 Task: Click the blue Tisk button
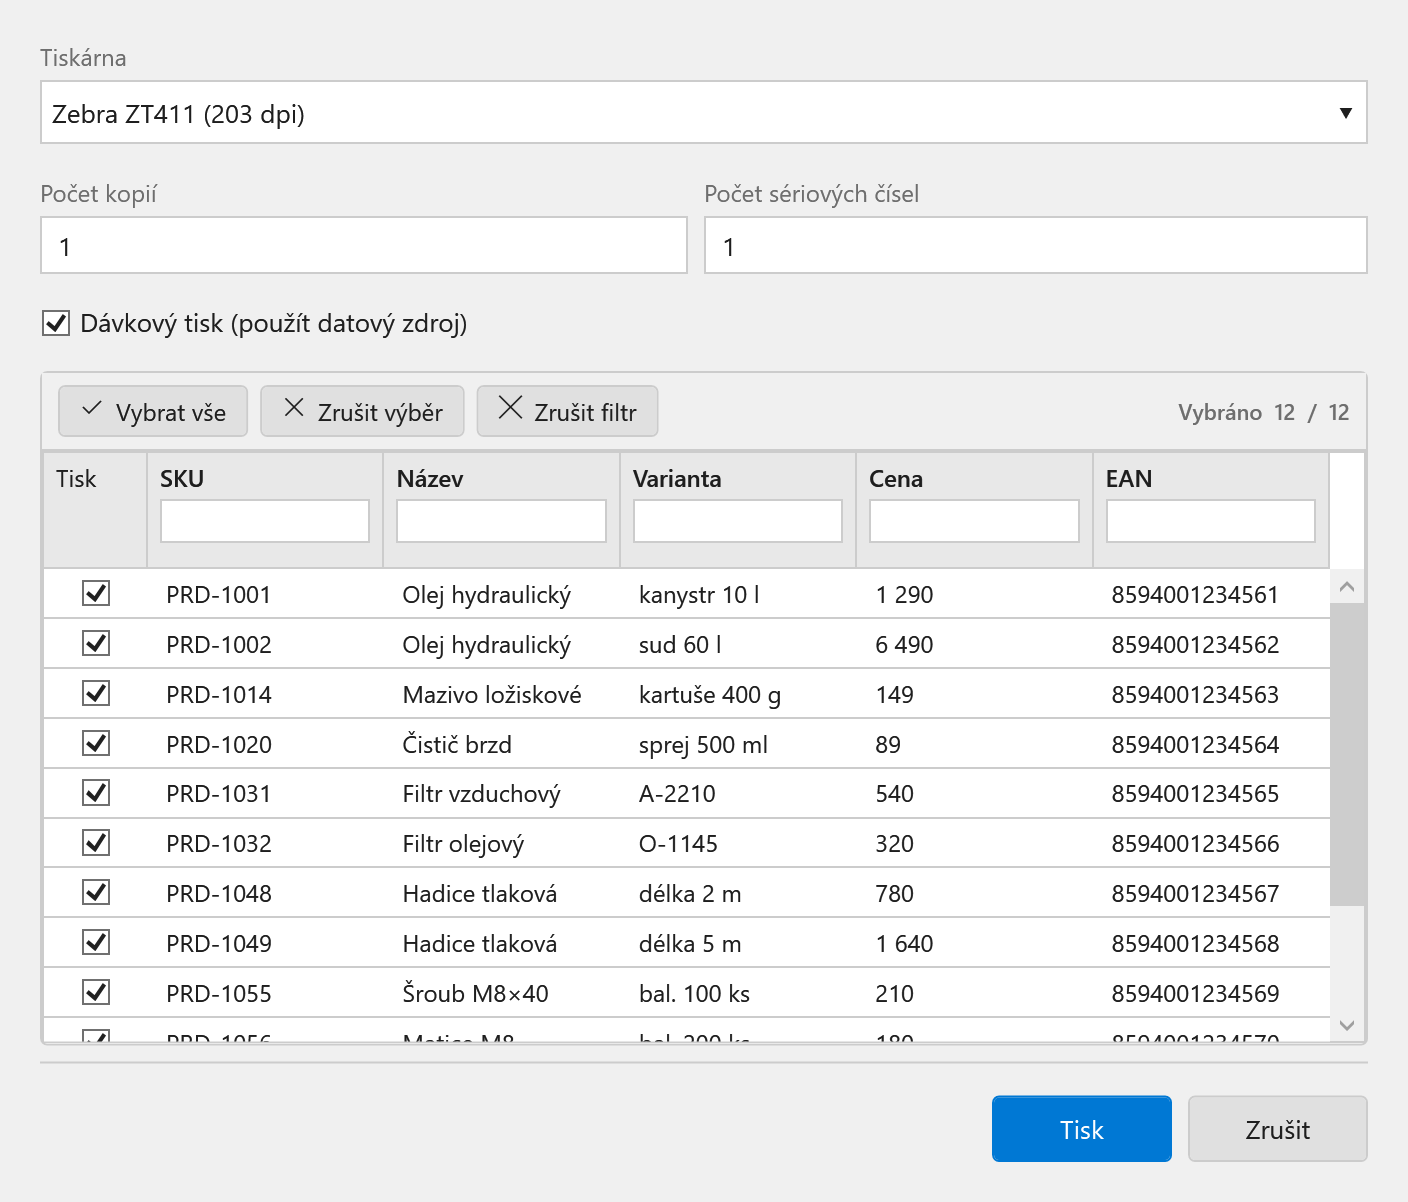[x=1082, y=1129]
